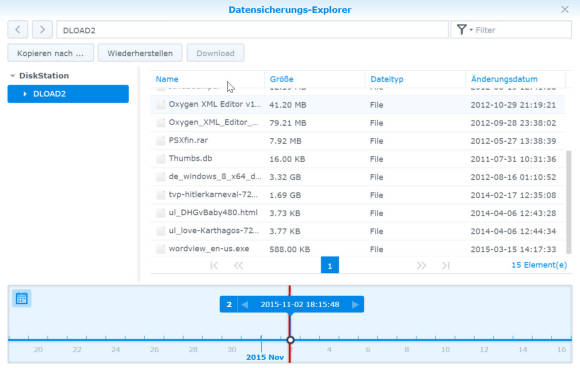Select the ul_DHGvBaby480.html file

point(358,213)
